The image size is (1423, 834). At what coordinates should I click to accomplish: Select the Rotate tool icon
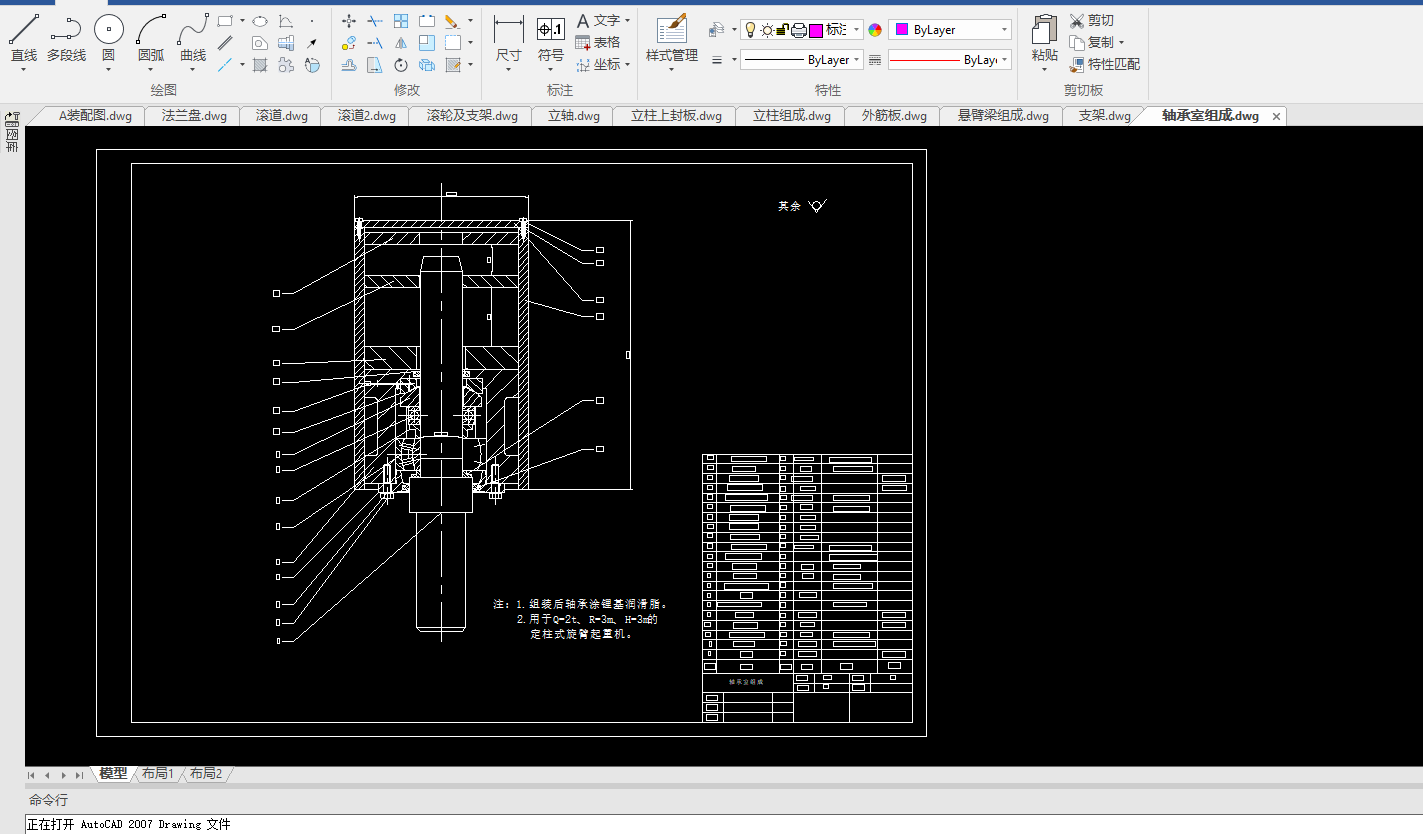click(401, 65)
